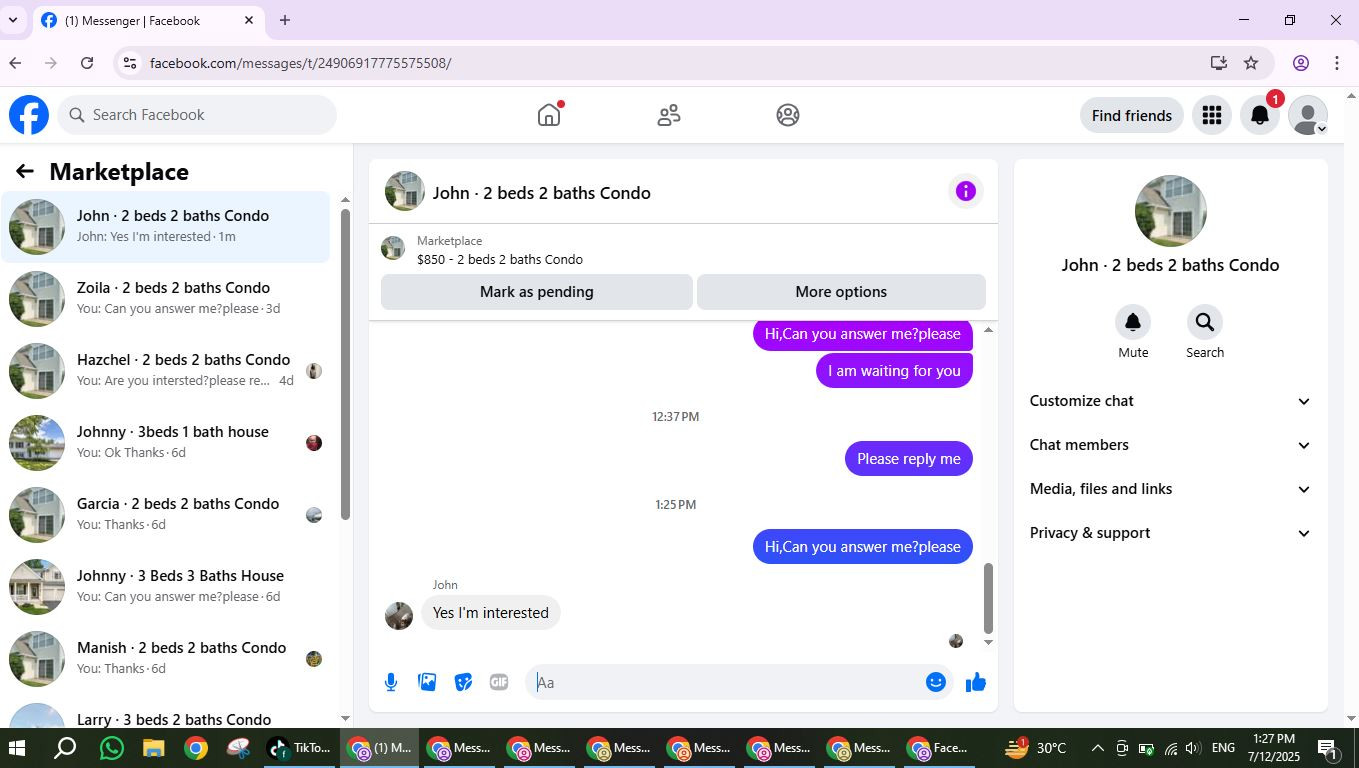
Task: Open the emoji picker smiley
Action: click(x=936, y=682)
